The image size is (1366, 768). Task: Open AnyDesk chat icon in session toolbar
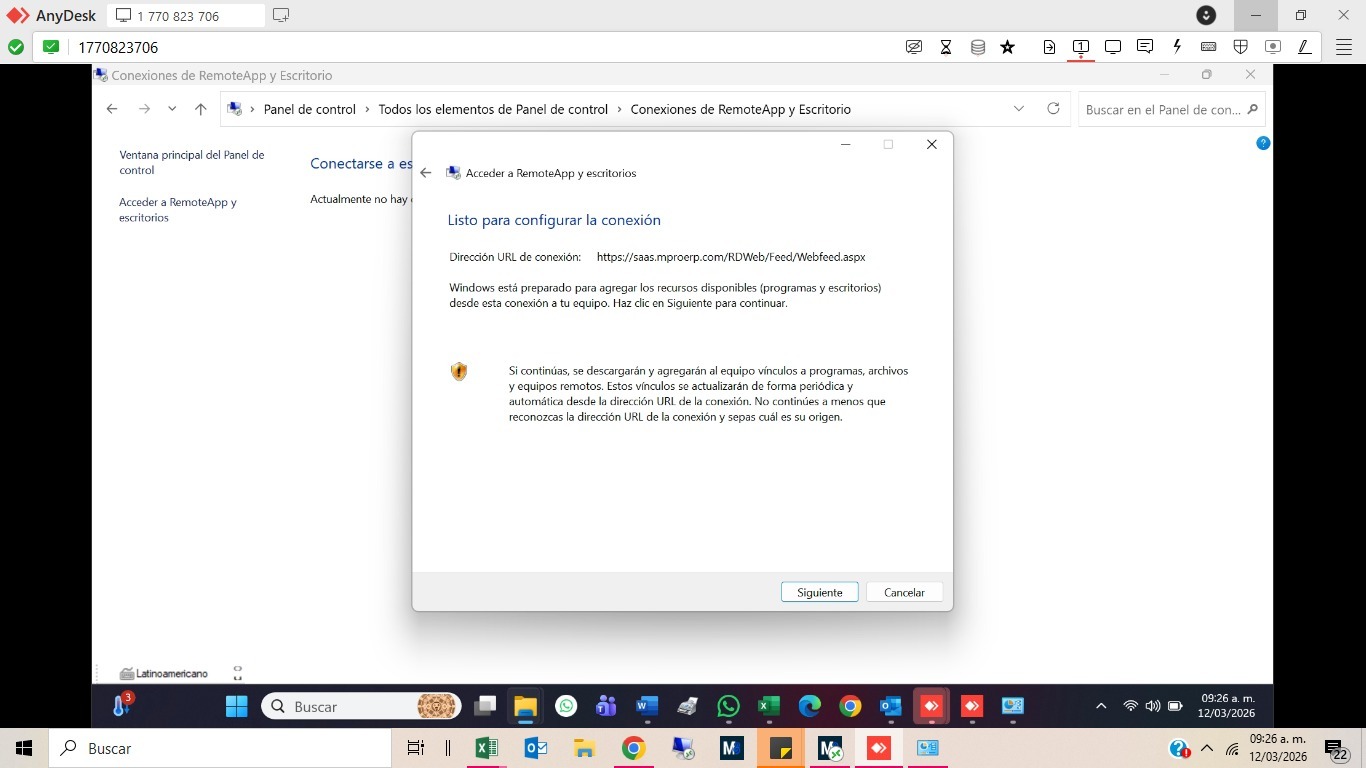click(x=1145, y=47)
